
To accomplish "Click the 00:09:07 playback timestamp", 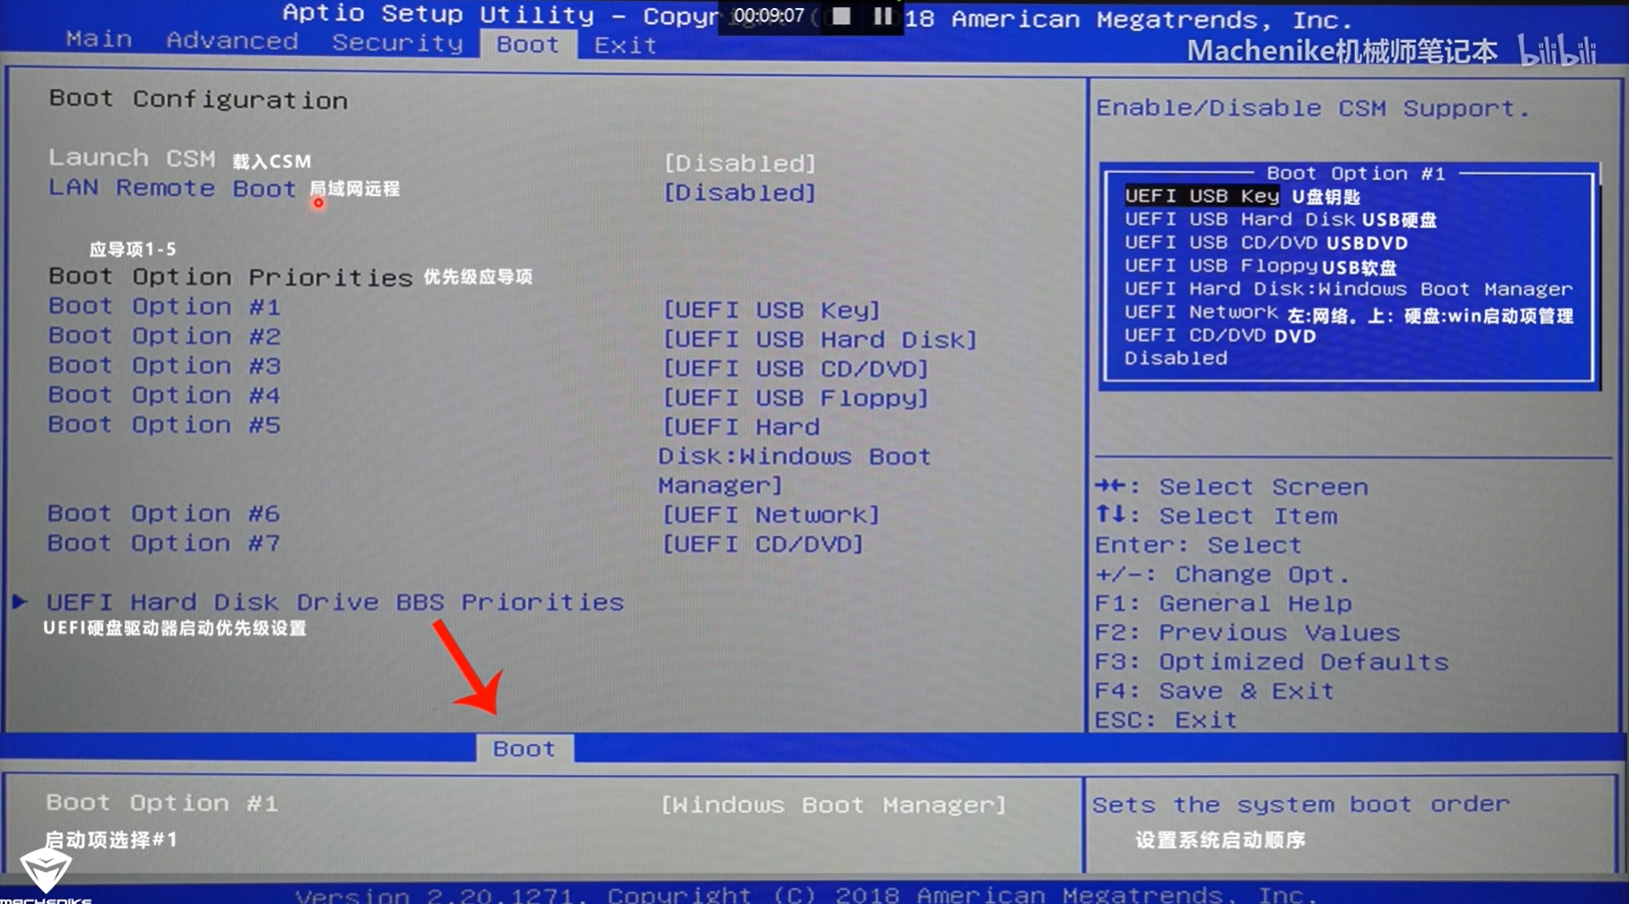I will pyautogui.click(x=766, y=16).
